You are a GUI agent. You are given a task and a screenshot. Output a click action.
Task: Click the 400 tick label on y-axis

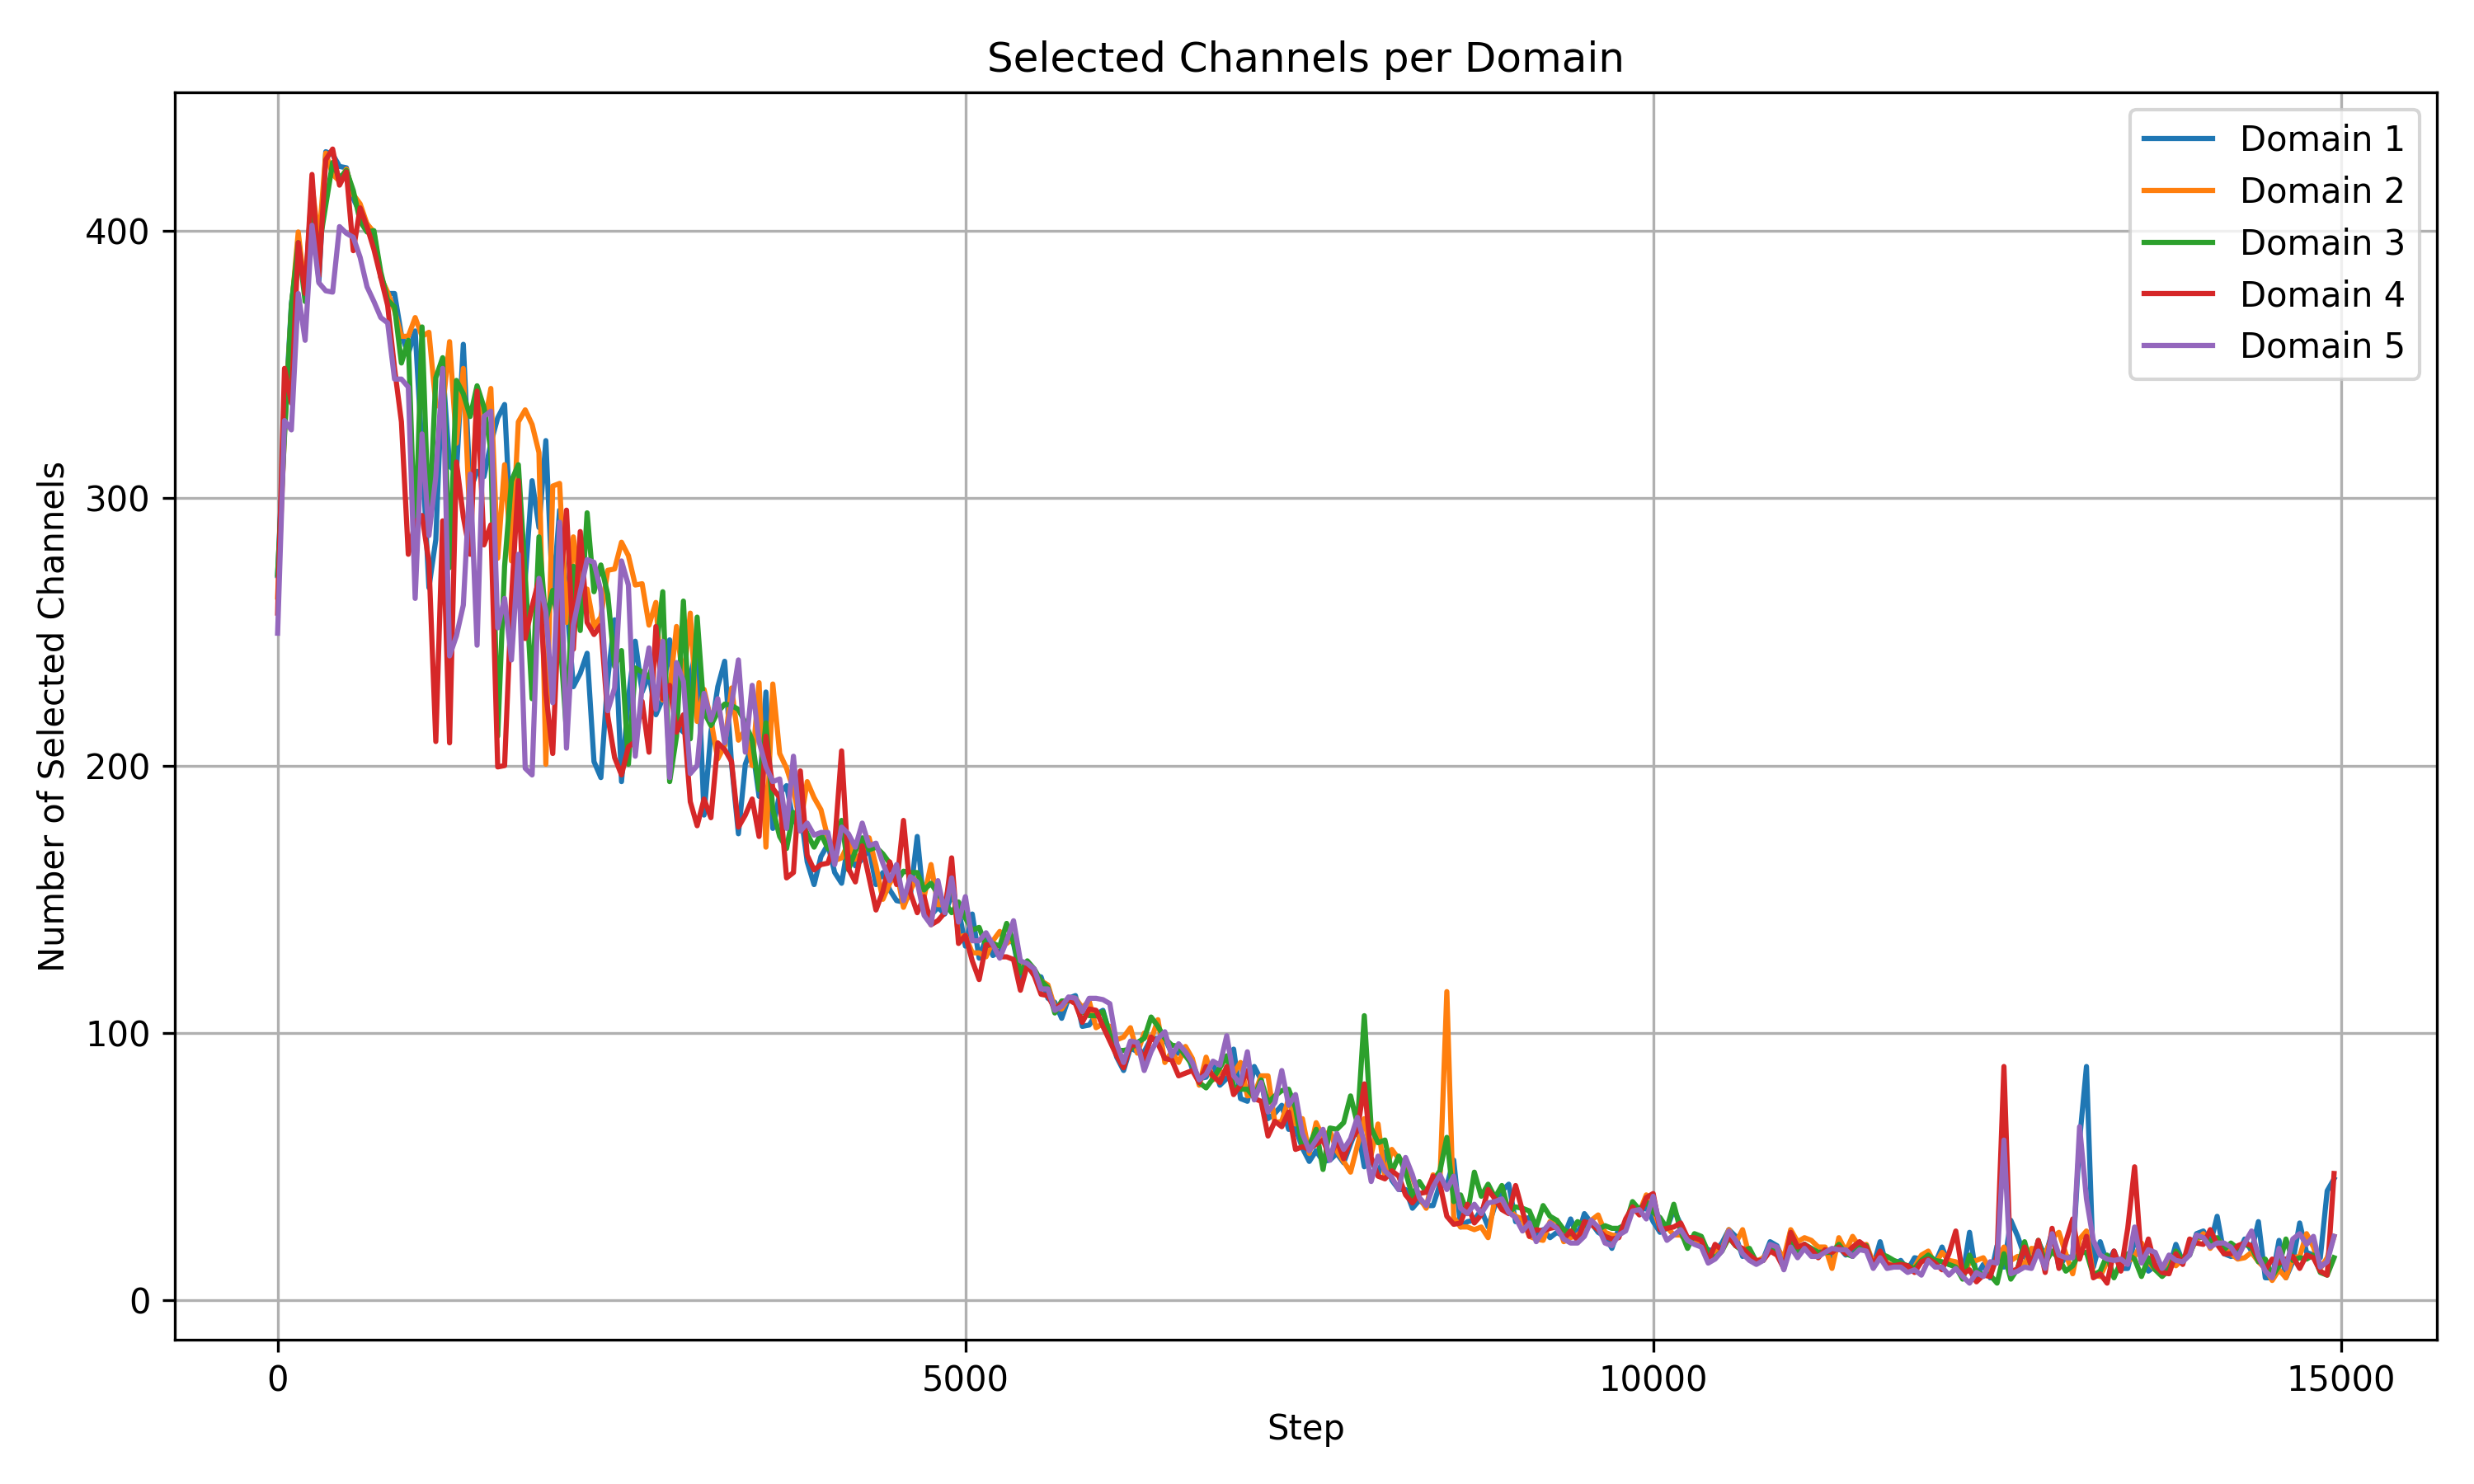point(116,232)
